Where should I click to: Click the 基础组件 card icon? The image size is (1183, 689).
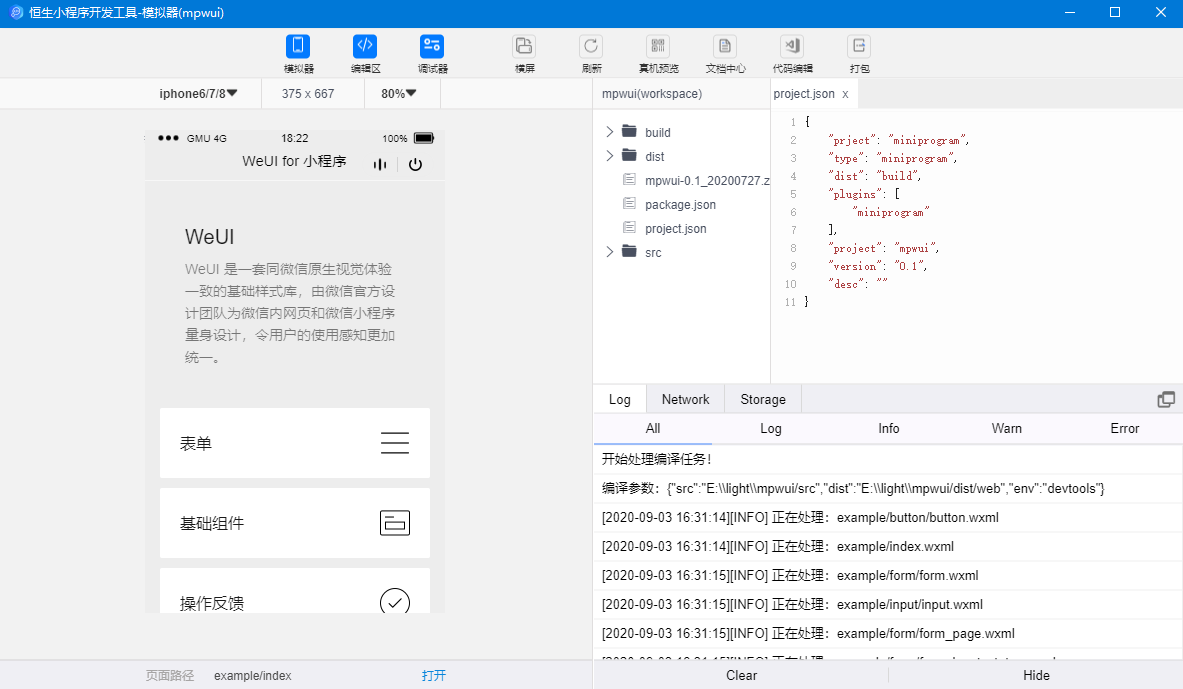pyautogui.click(x=395, y=523)
